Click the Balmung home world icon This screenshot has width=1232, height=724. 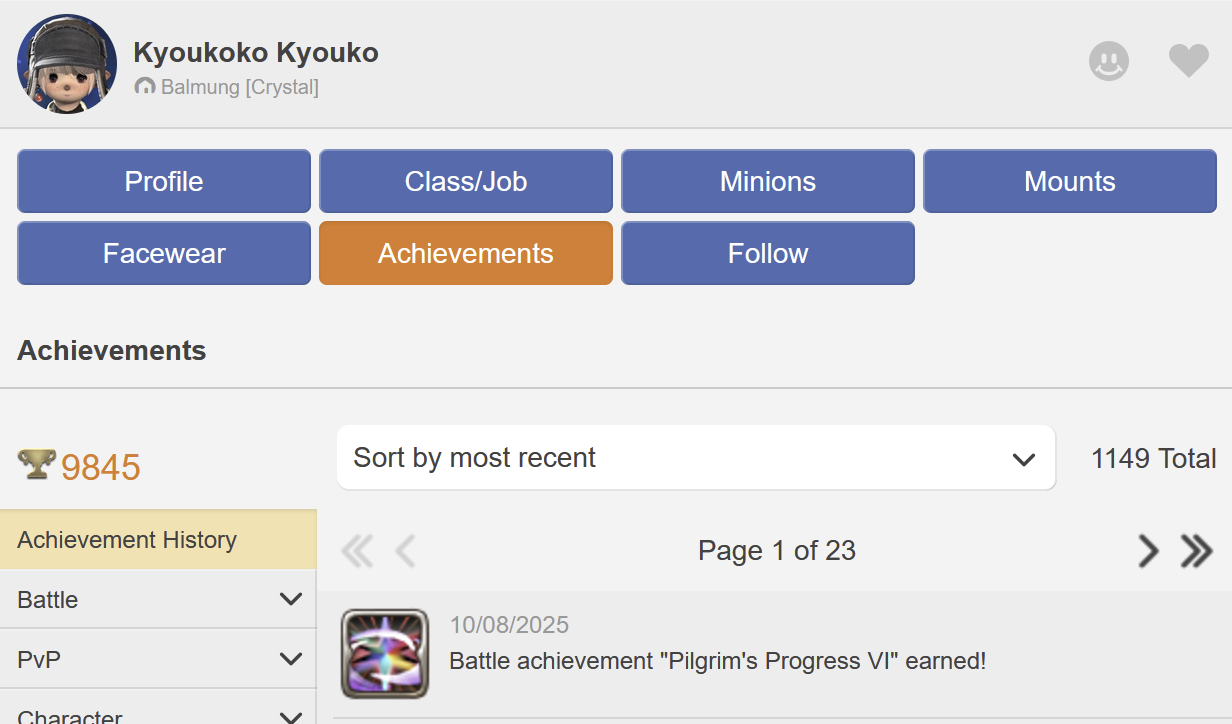click(x=145, y=87)
